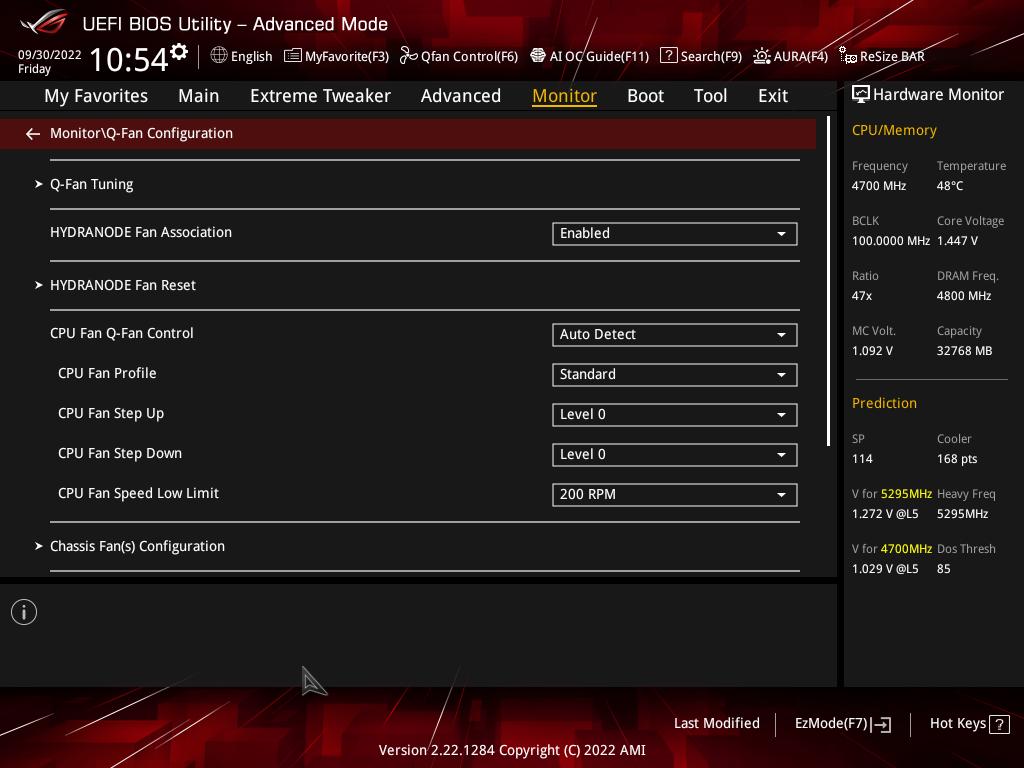Click the date 09/30/2022 Friday
Viewport: 1024px width, 768px height.
pos(49,61)
